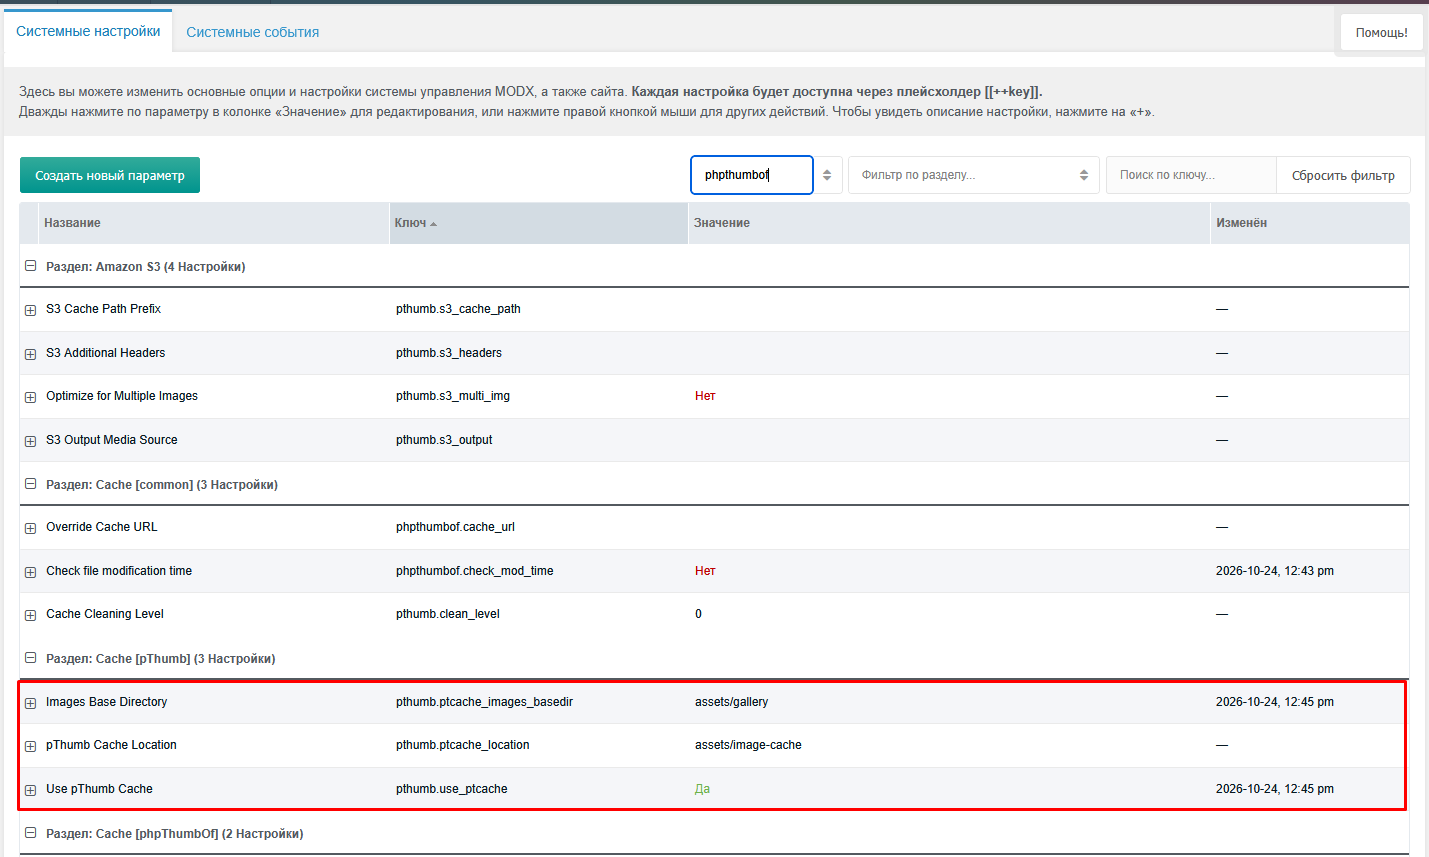Image resolution: width=1429 pixels, height=857 pixels.
Task: Click the Раздел: Amazon S3 group title
Action: 146,267
